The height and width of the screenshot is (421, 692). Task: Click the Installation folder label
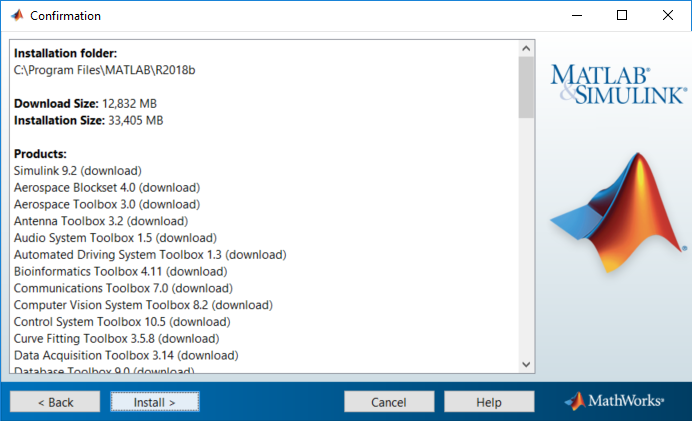(65, 53)
